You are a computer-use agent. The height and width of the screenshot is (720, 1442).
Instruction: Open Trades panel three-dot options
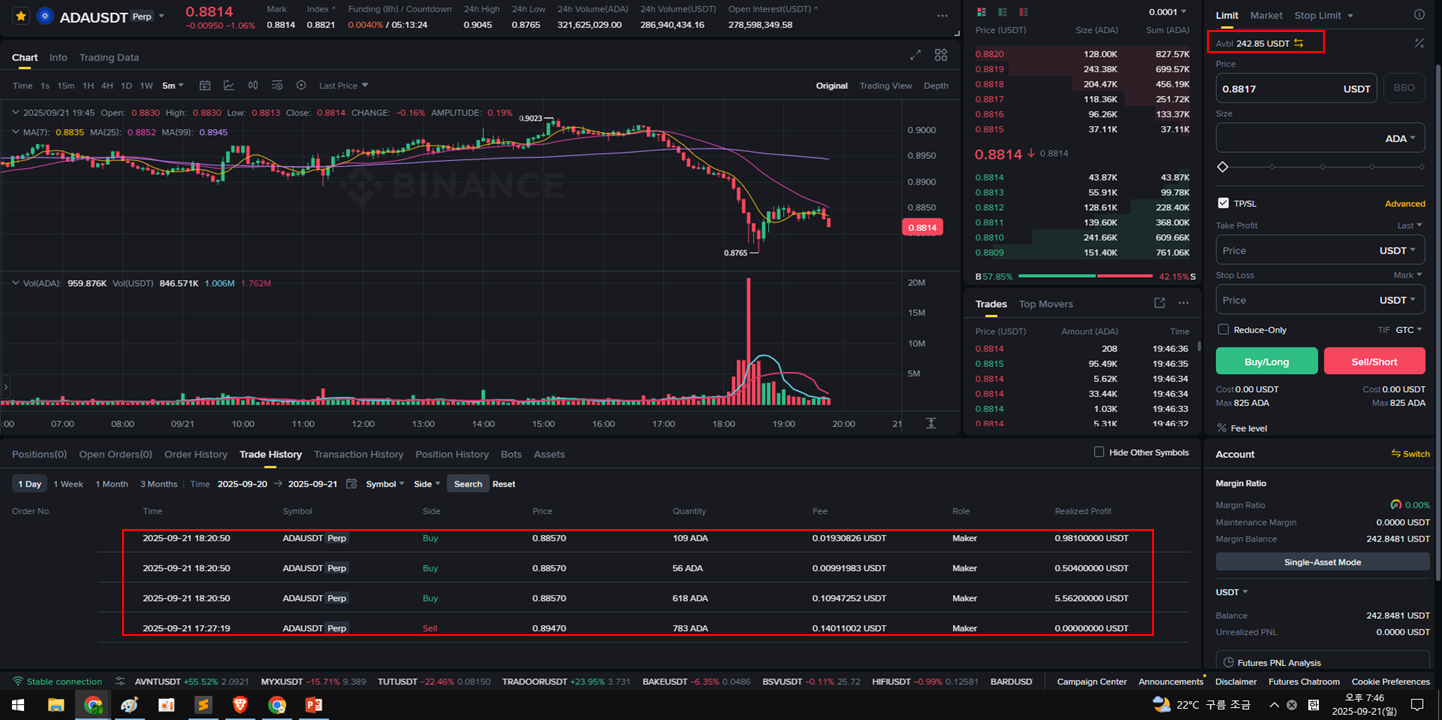[x=1184, y=303]
